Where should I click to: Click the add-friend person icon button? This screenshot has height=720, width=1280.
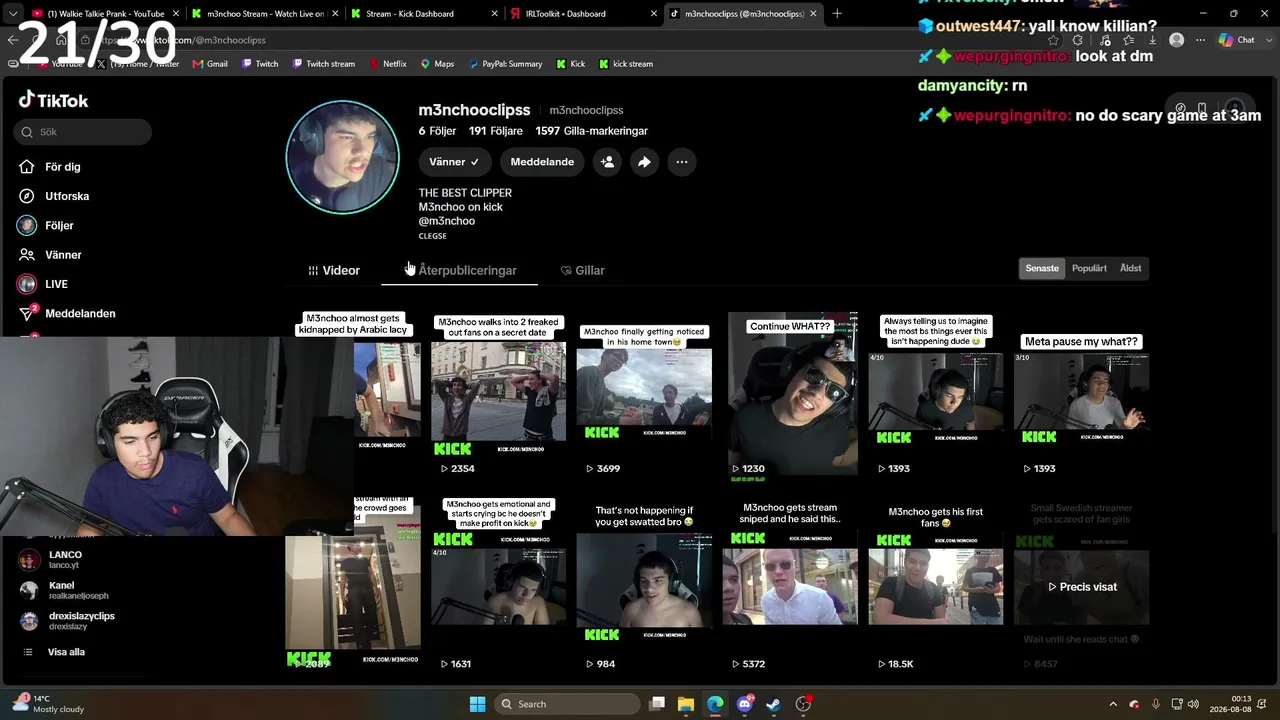point(607,162)
